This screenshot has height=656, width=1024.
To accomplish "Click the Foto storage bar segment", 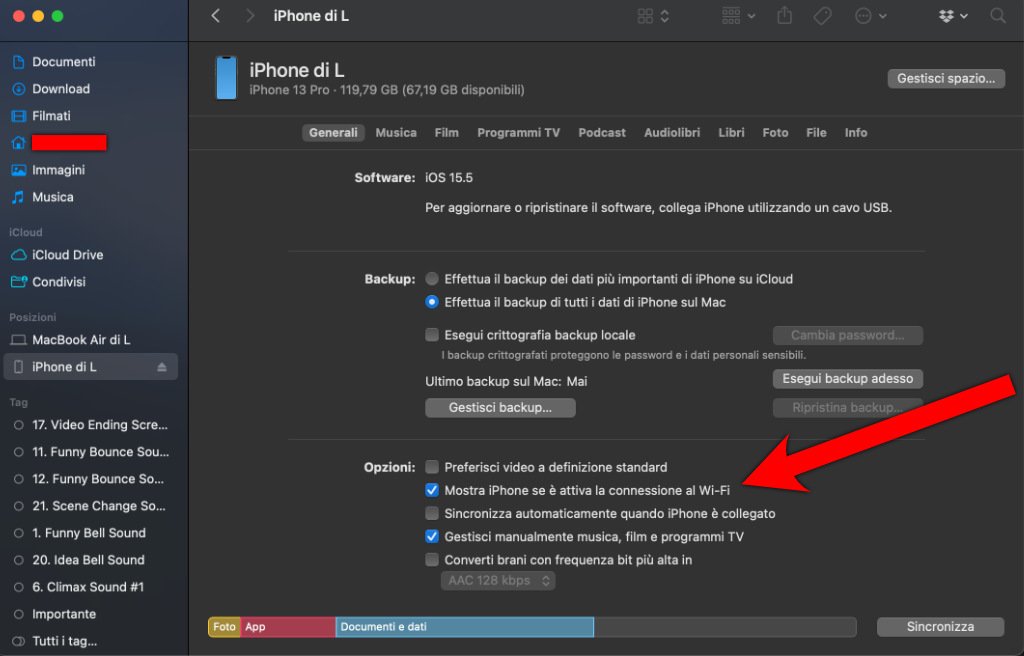I will 224,627.
